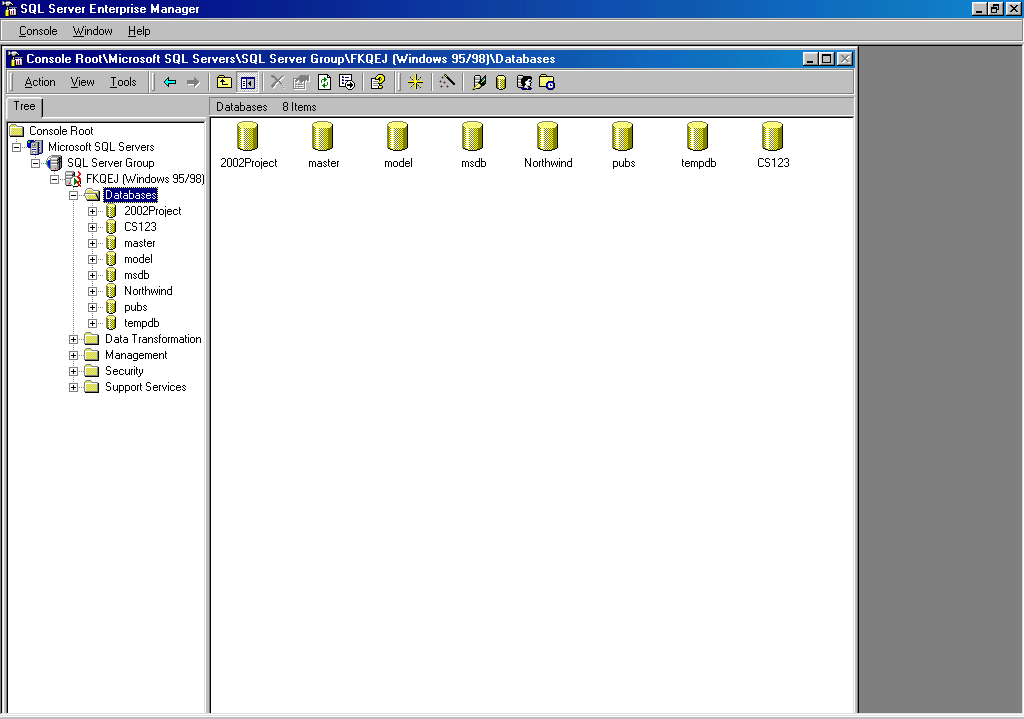
Task: Click the Refresh toolbar icon
Action: [324, 82]
